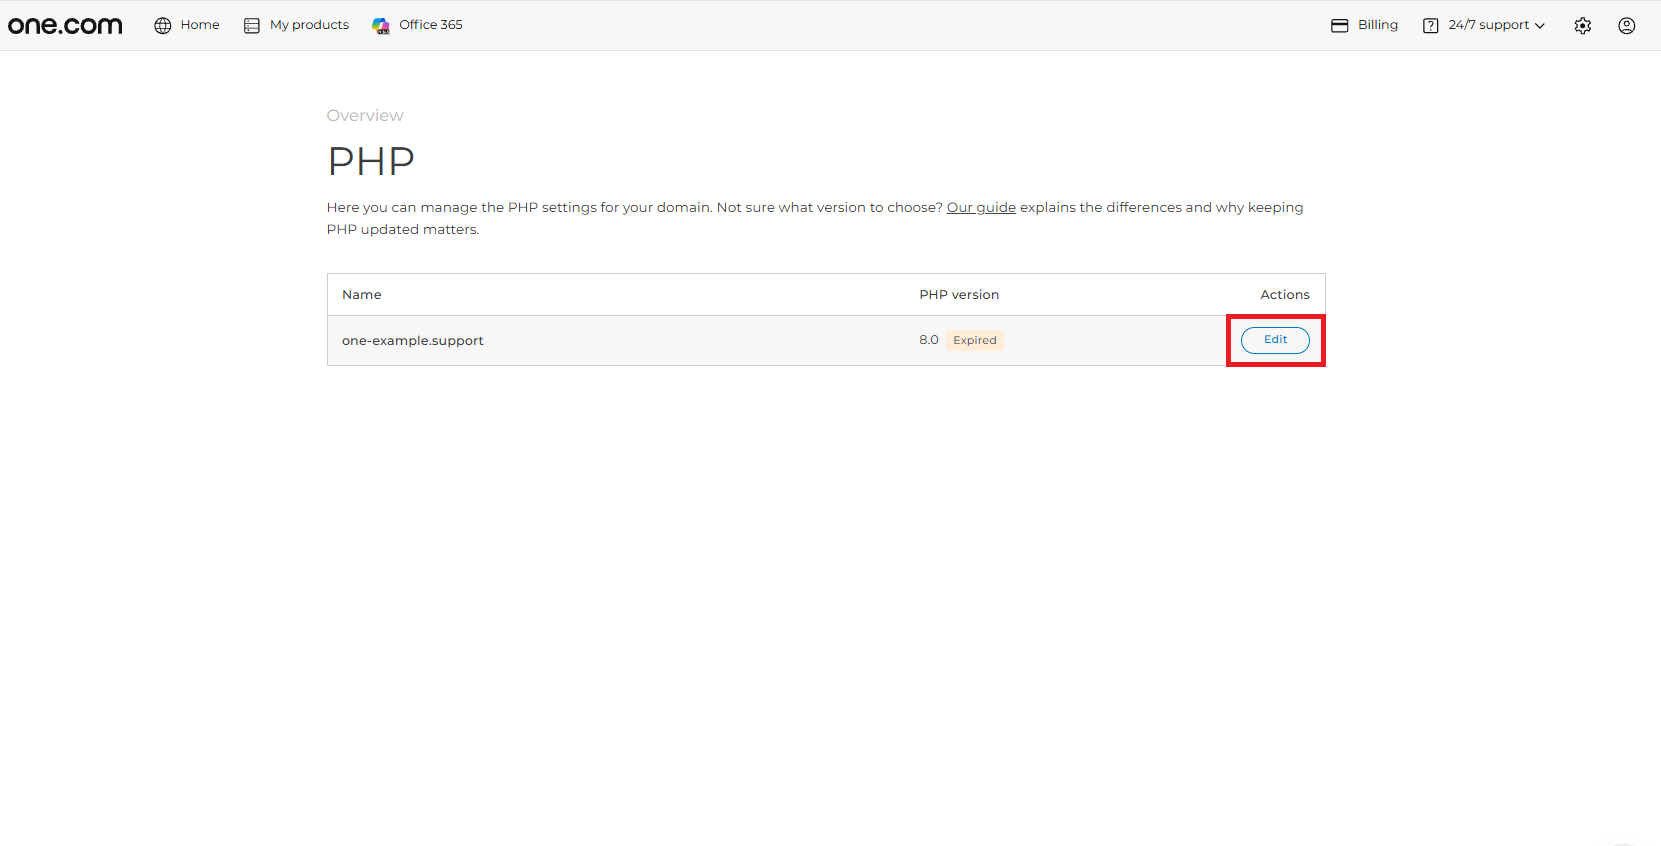Image resolution: width=1661 pixels, height=846 pixels.
Task: Go to the Home menu item
Action: pos(200,25)
